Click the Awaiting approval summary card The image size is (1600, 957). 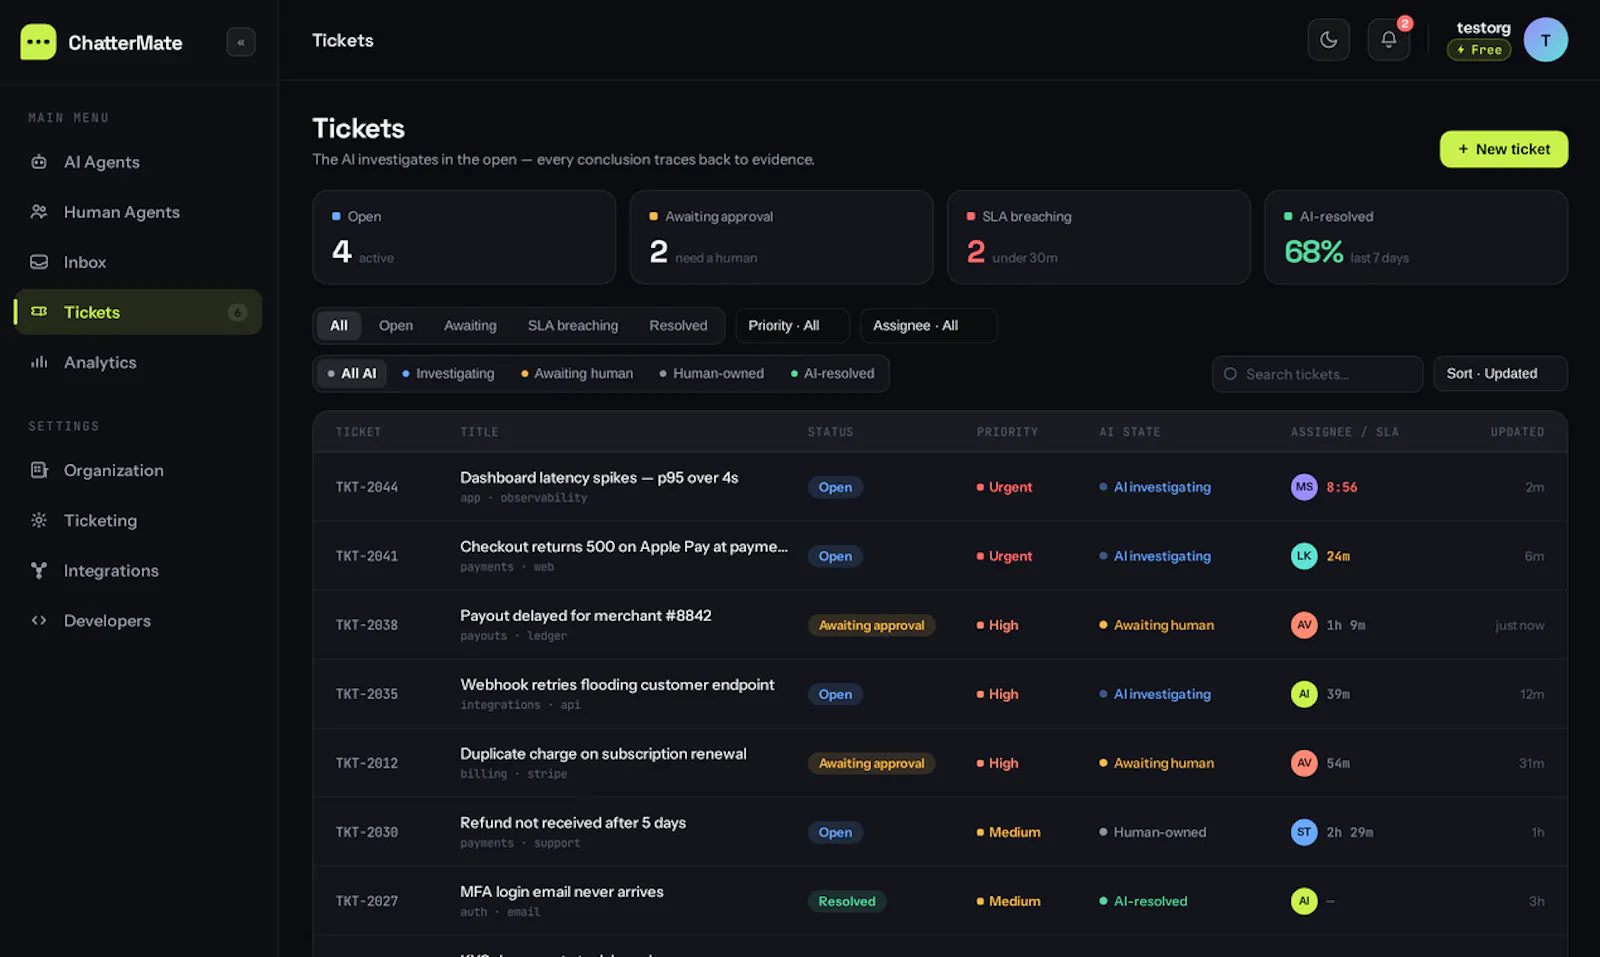[781, 237]
